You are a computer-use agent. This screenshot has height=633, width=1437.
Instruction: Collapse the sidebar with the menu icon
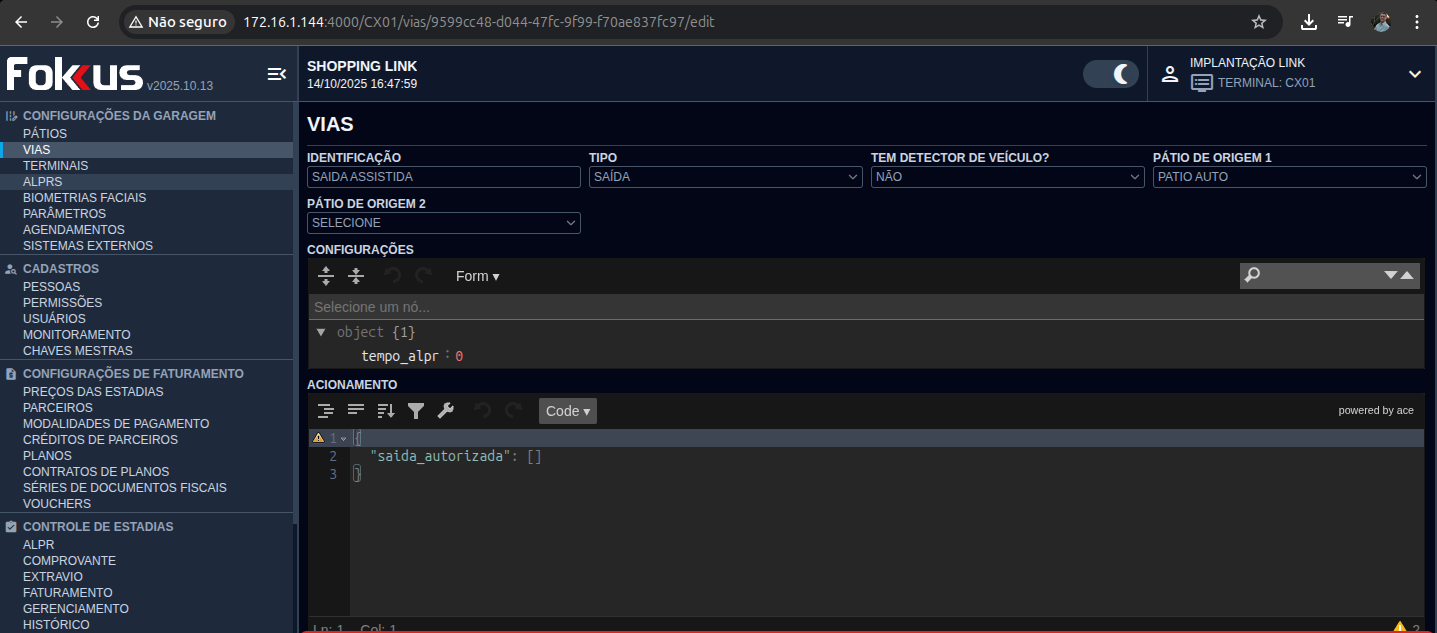[x=277, y=74]
